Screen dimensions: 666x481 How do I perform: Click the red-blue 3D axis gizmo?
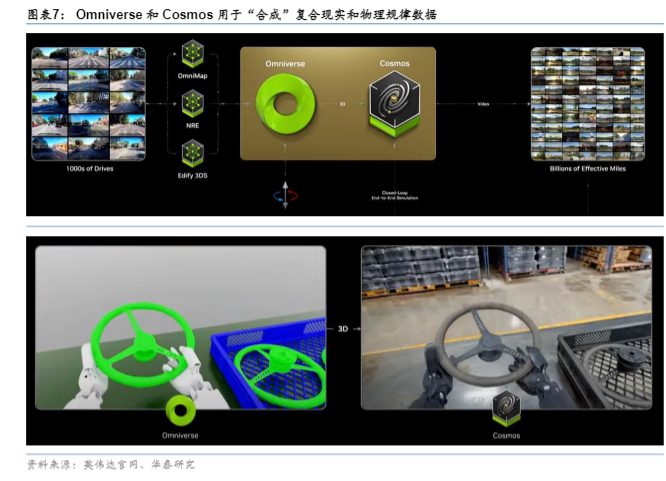(286, 194)
